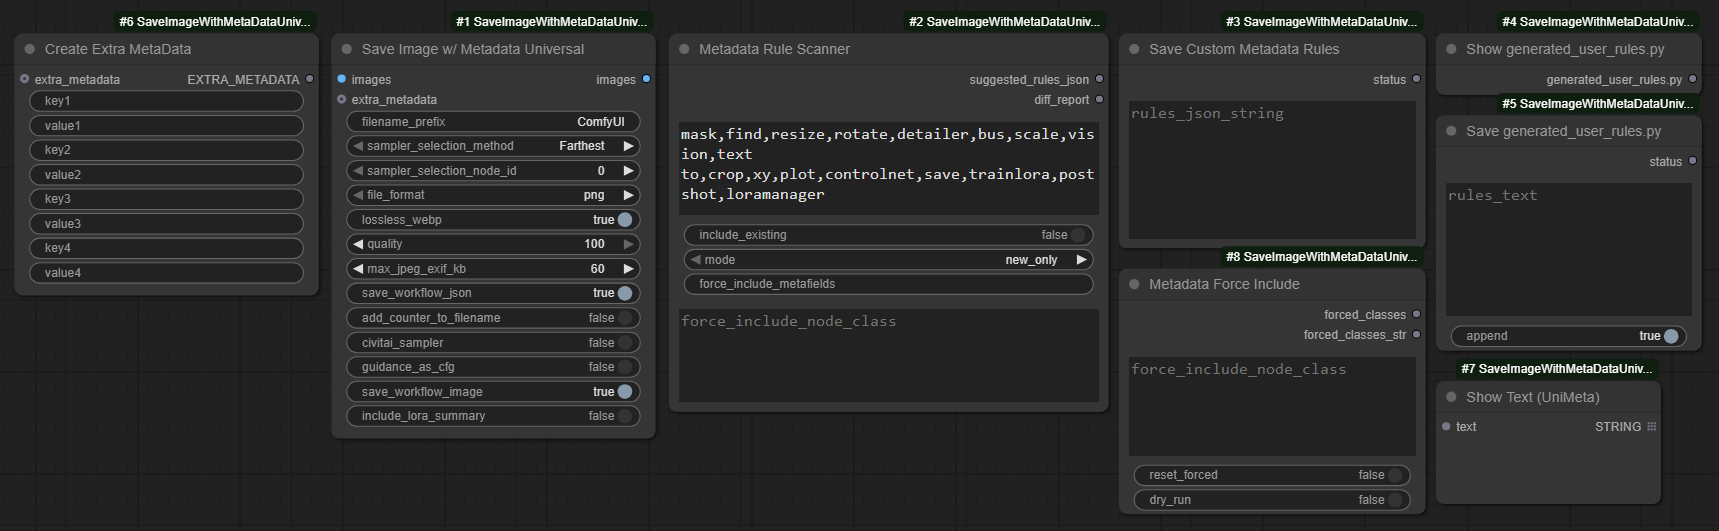Click the value1 input field

pos(166,126)
